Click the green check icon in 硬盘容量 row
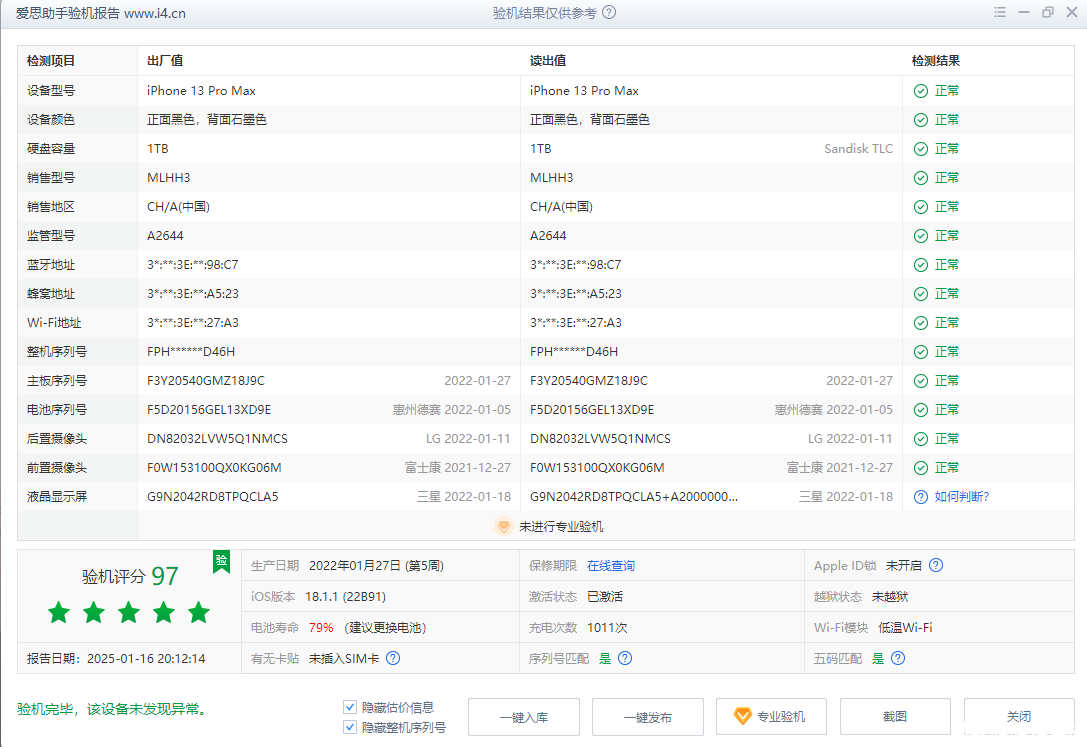 point(921,149)
